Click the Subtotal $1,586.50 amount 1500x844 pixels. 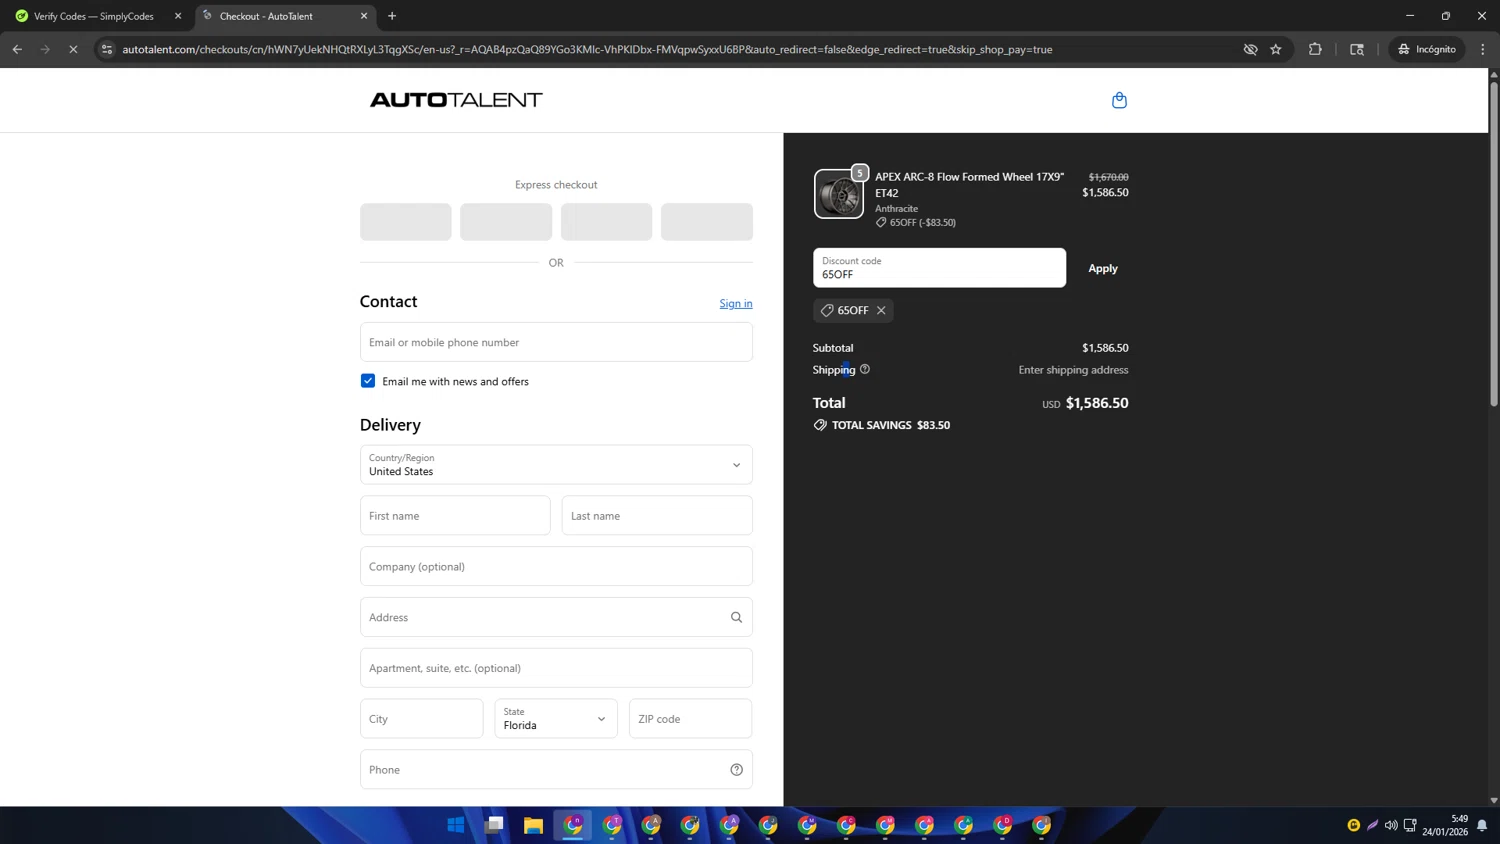tap(1105, 348)
